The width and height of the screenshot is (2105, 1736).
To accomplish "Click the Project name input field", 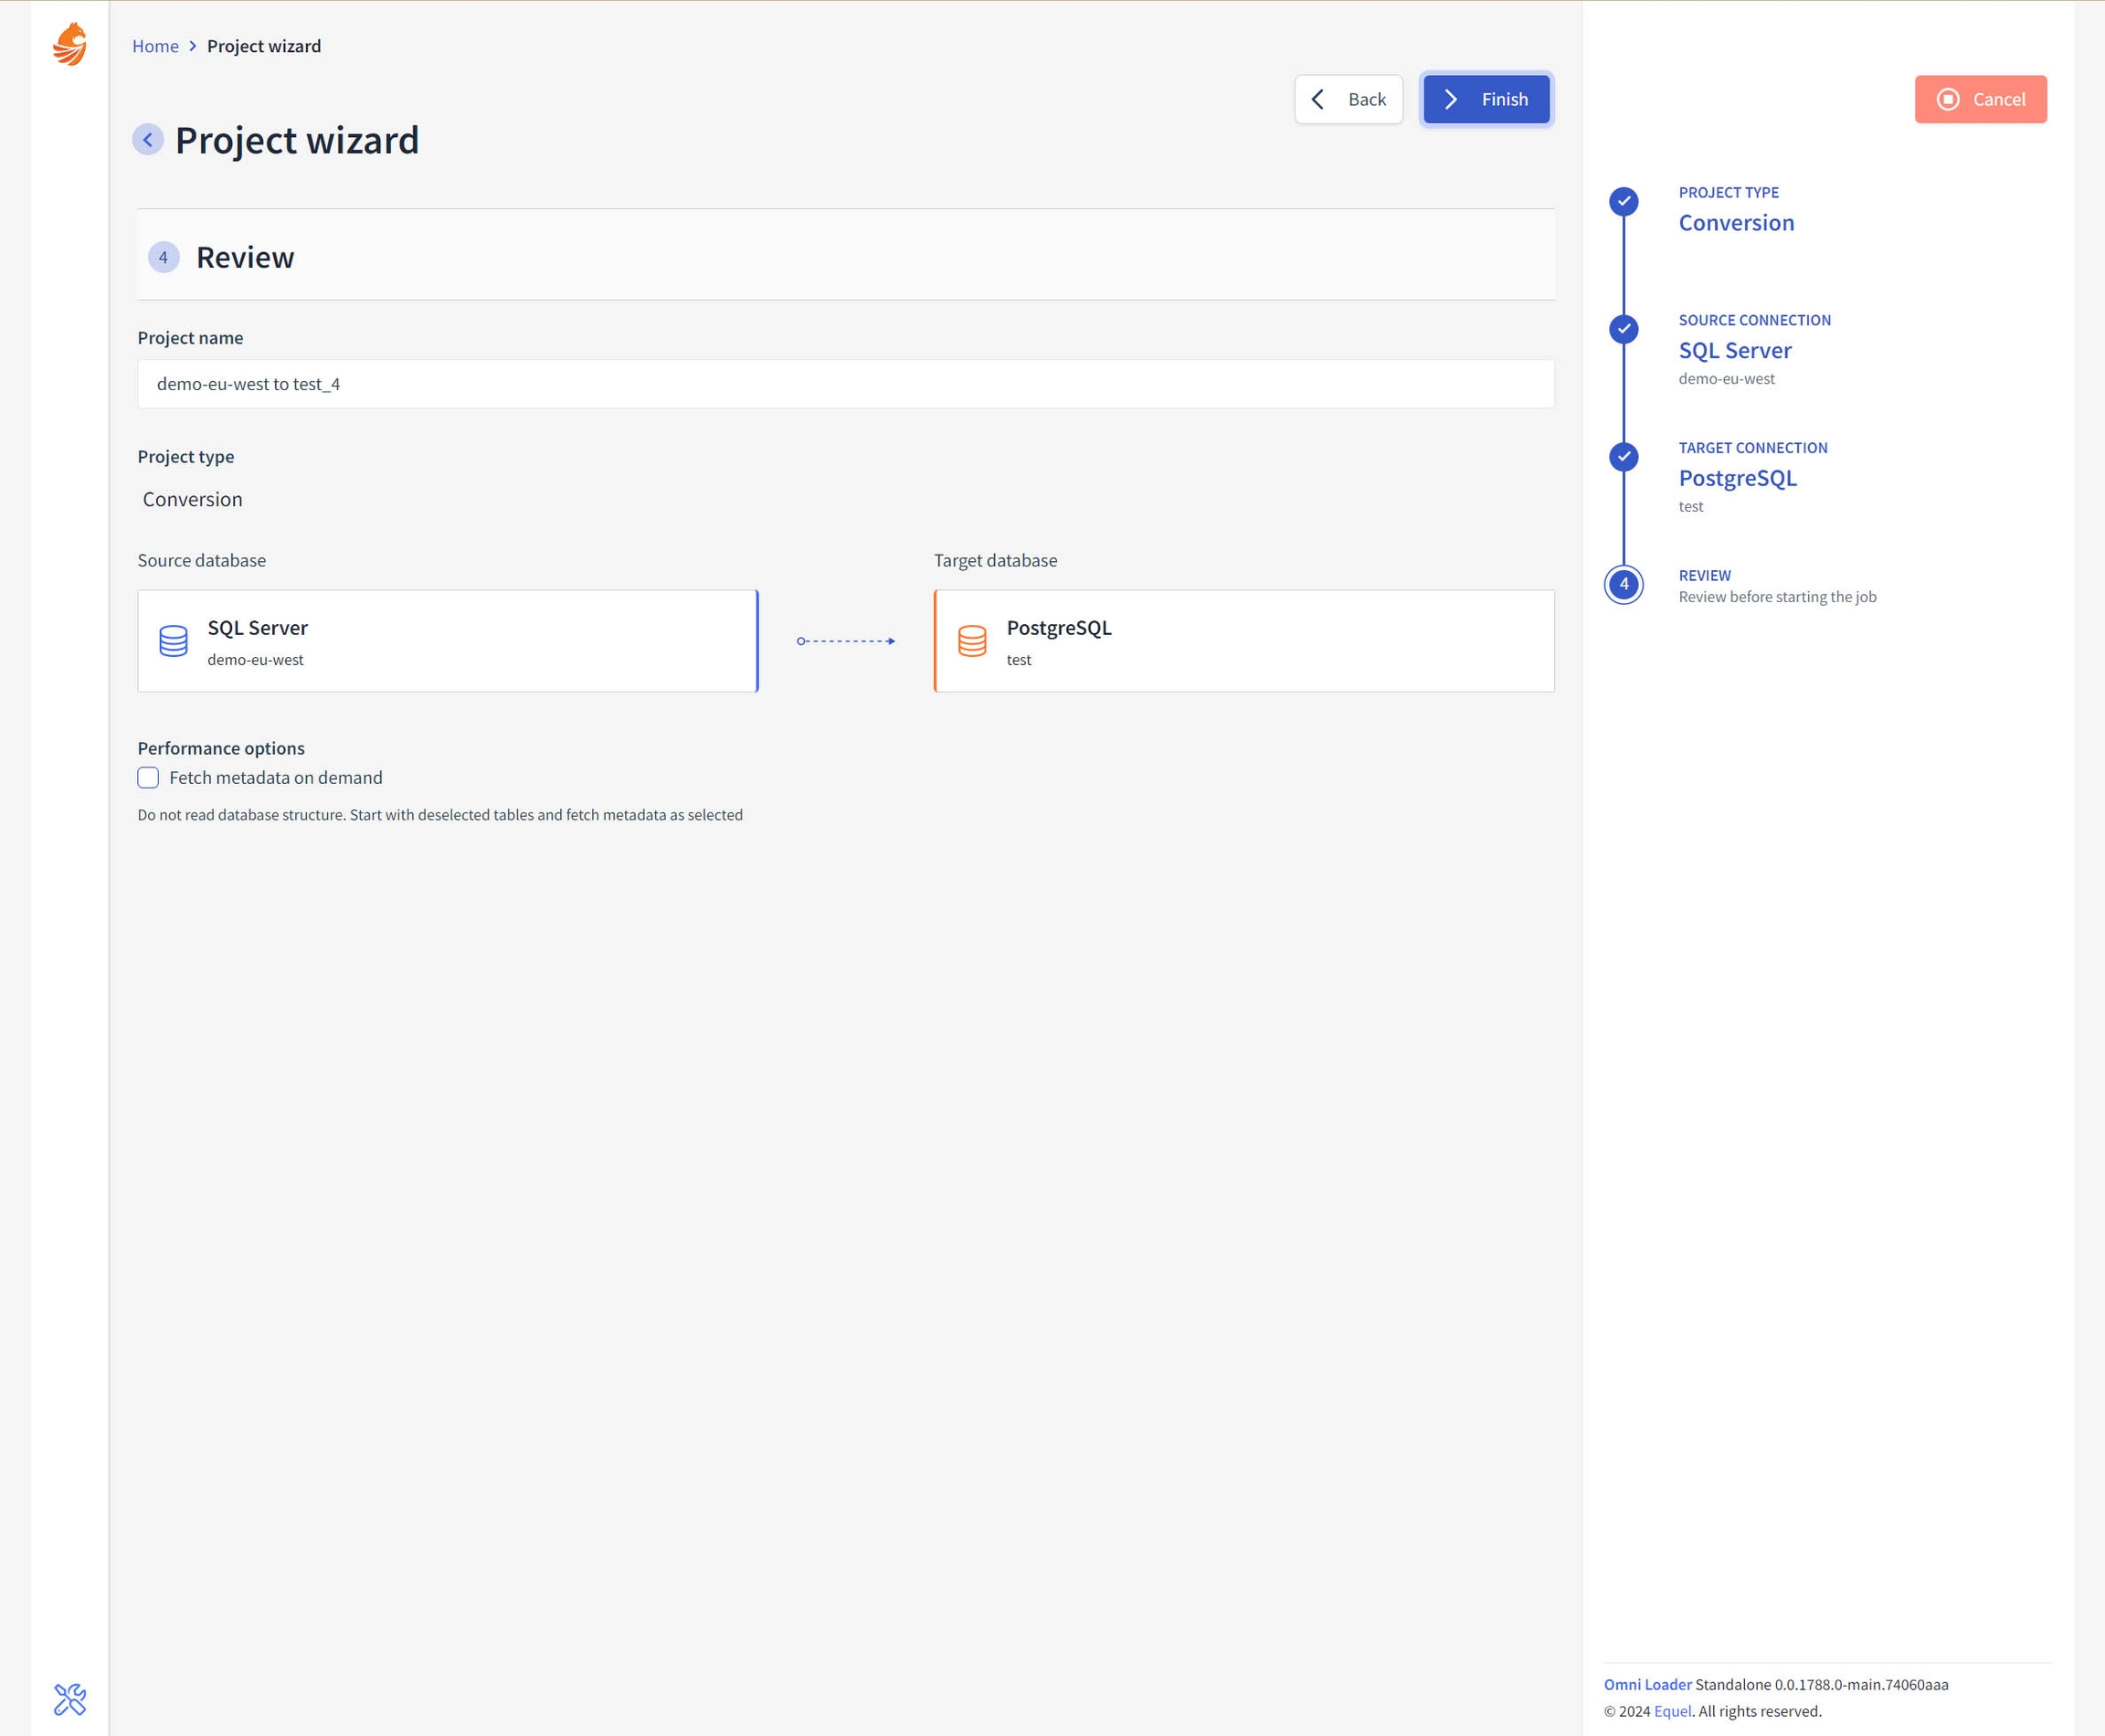I will 845,384.
